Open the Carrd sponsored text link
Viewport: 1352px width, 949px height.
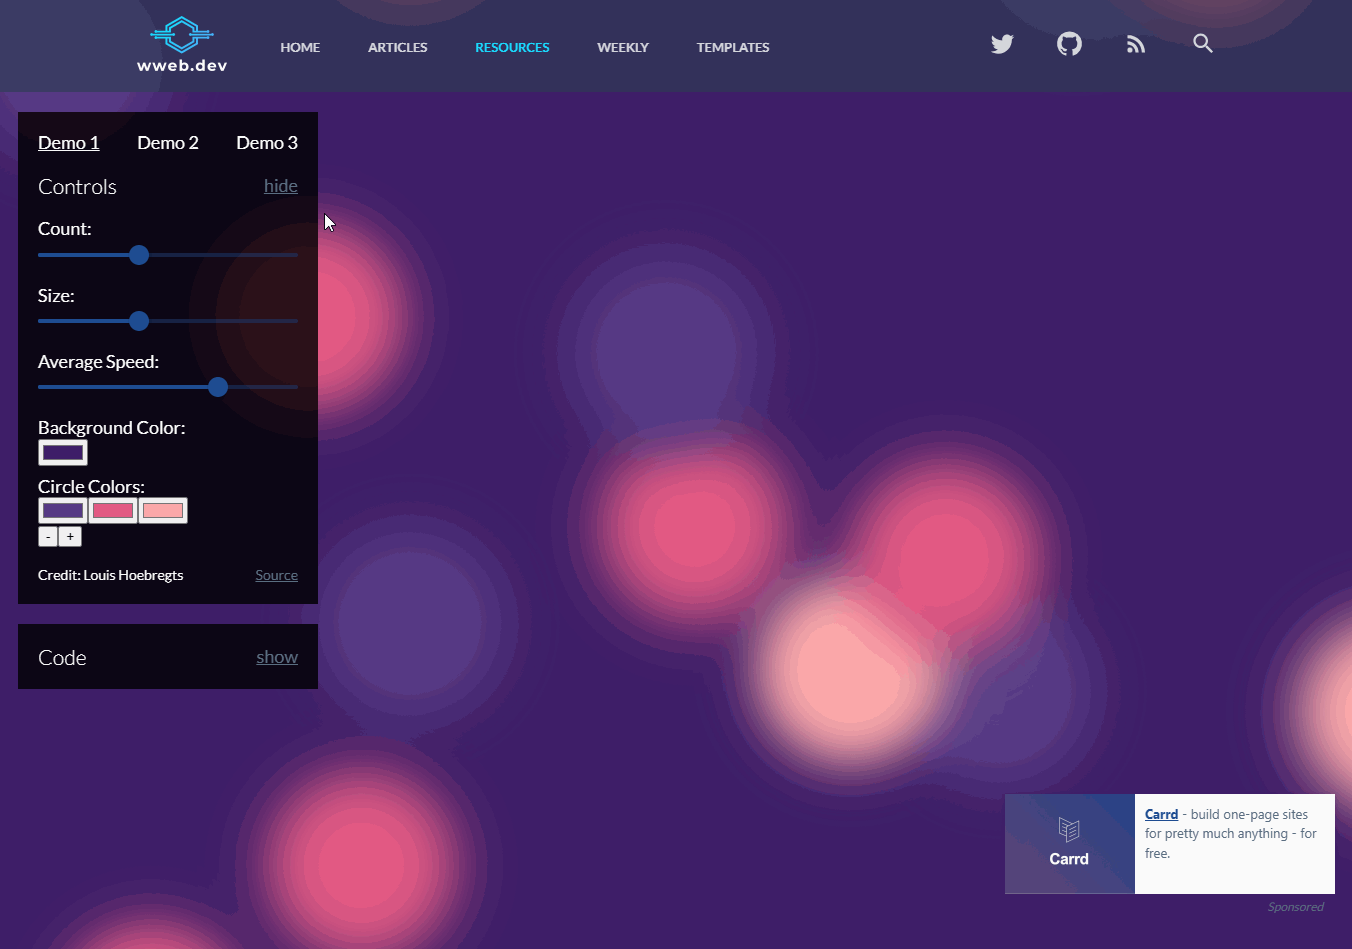coord(1161,814)
